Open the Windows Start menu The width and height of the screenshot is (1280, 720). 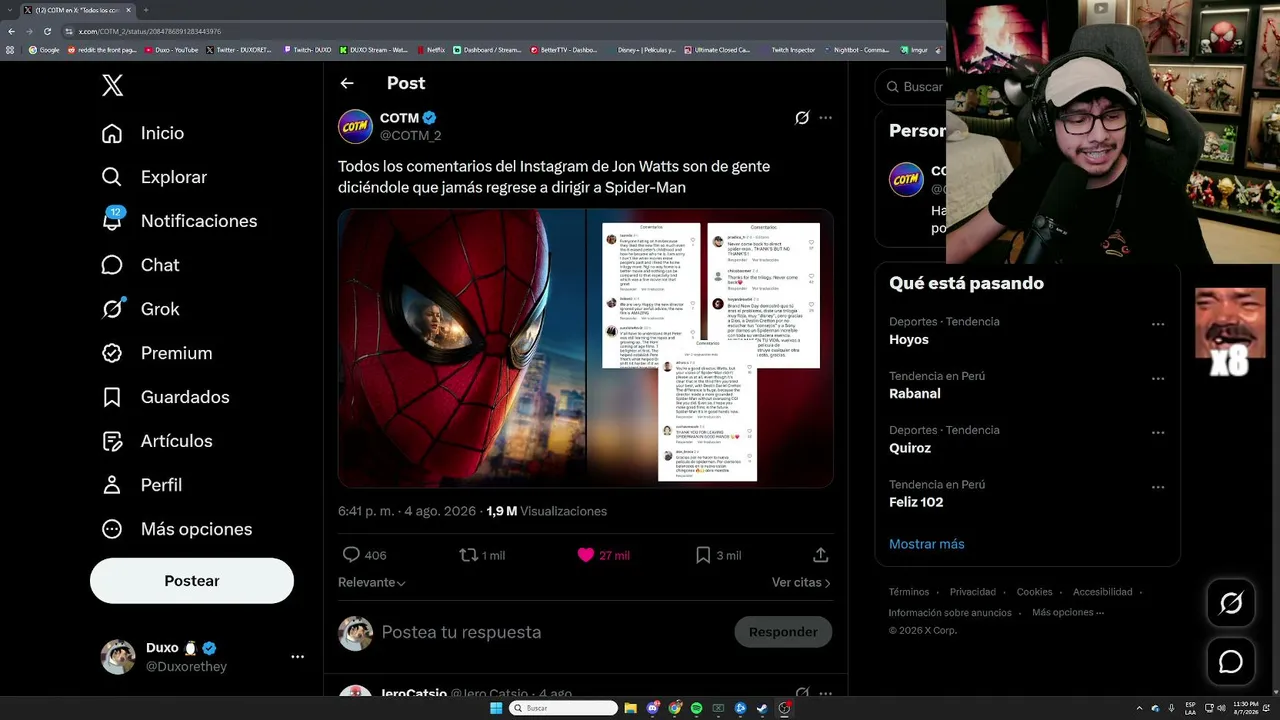[496, 708]
